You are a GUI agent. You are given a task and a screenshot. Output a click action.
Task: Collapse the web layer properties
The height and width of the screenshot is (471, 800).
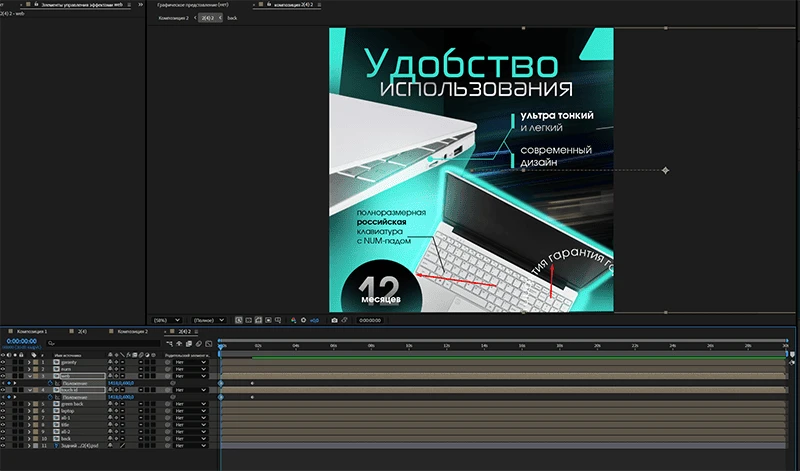30,376
